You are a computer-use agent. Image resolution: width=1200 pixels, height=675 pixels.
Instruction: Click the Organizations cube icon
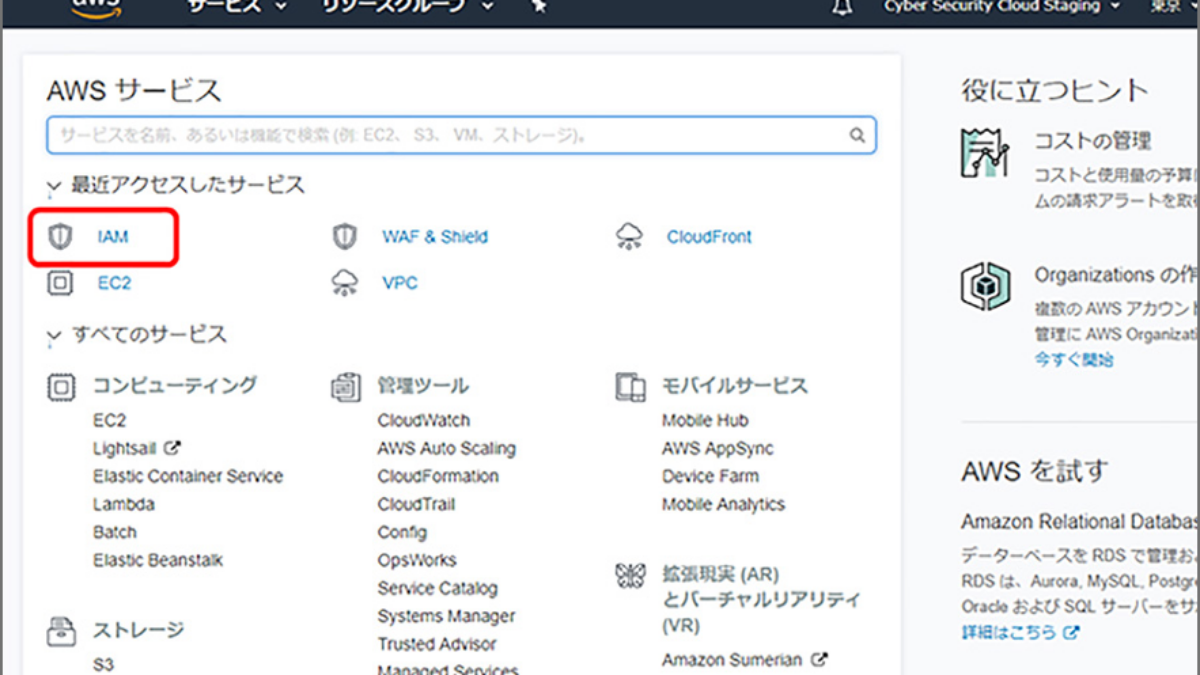(984, 286)
